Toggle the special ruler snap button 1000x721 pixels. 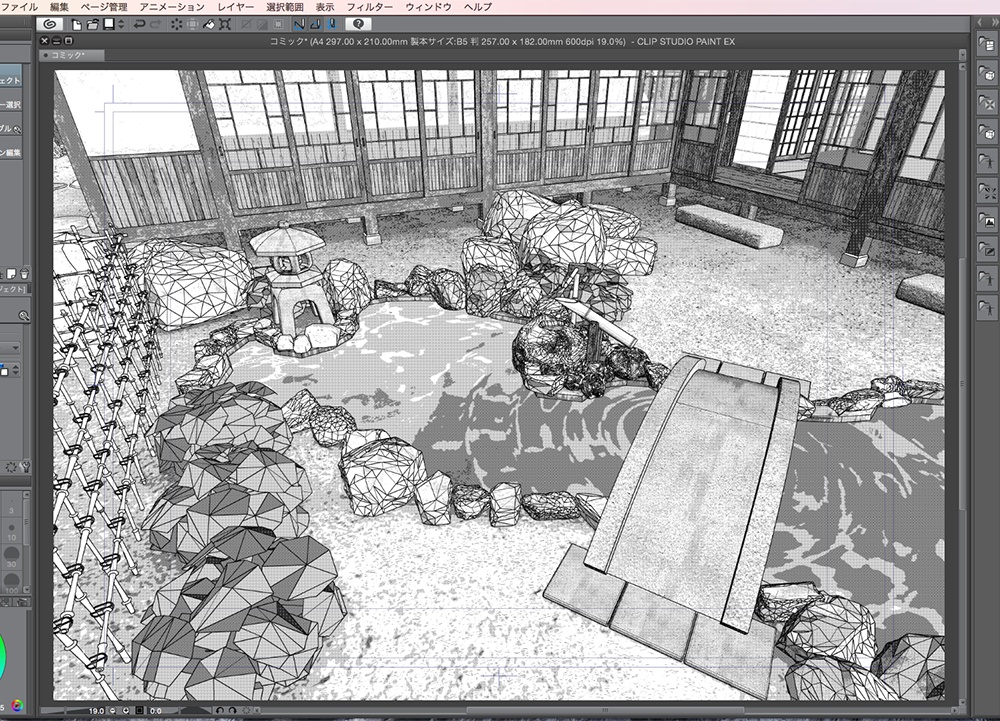tap(331, 25)
